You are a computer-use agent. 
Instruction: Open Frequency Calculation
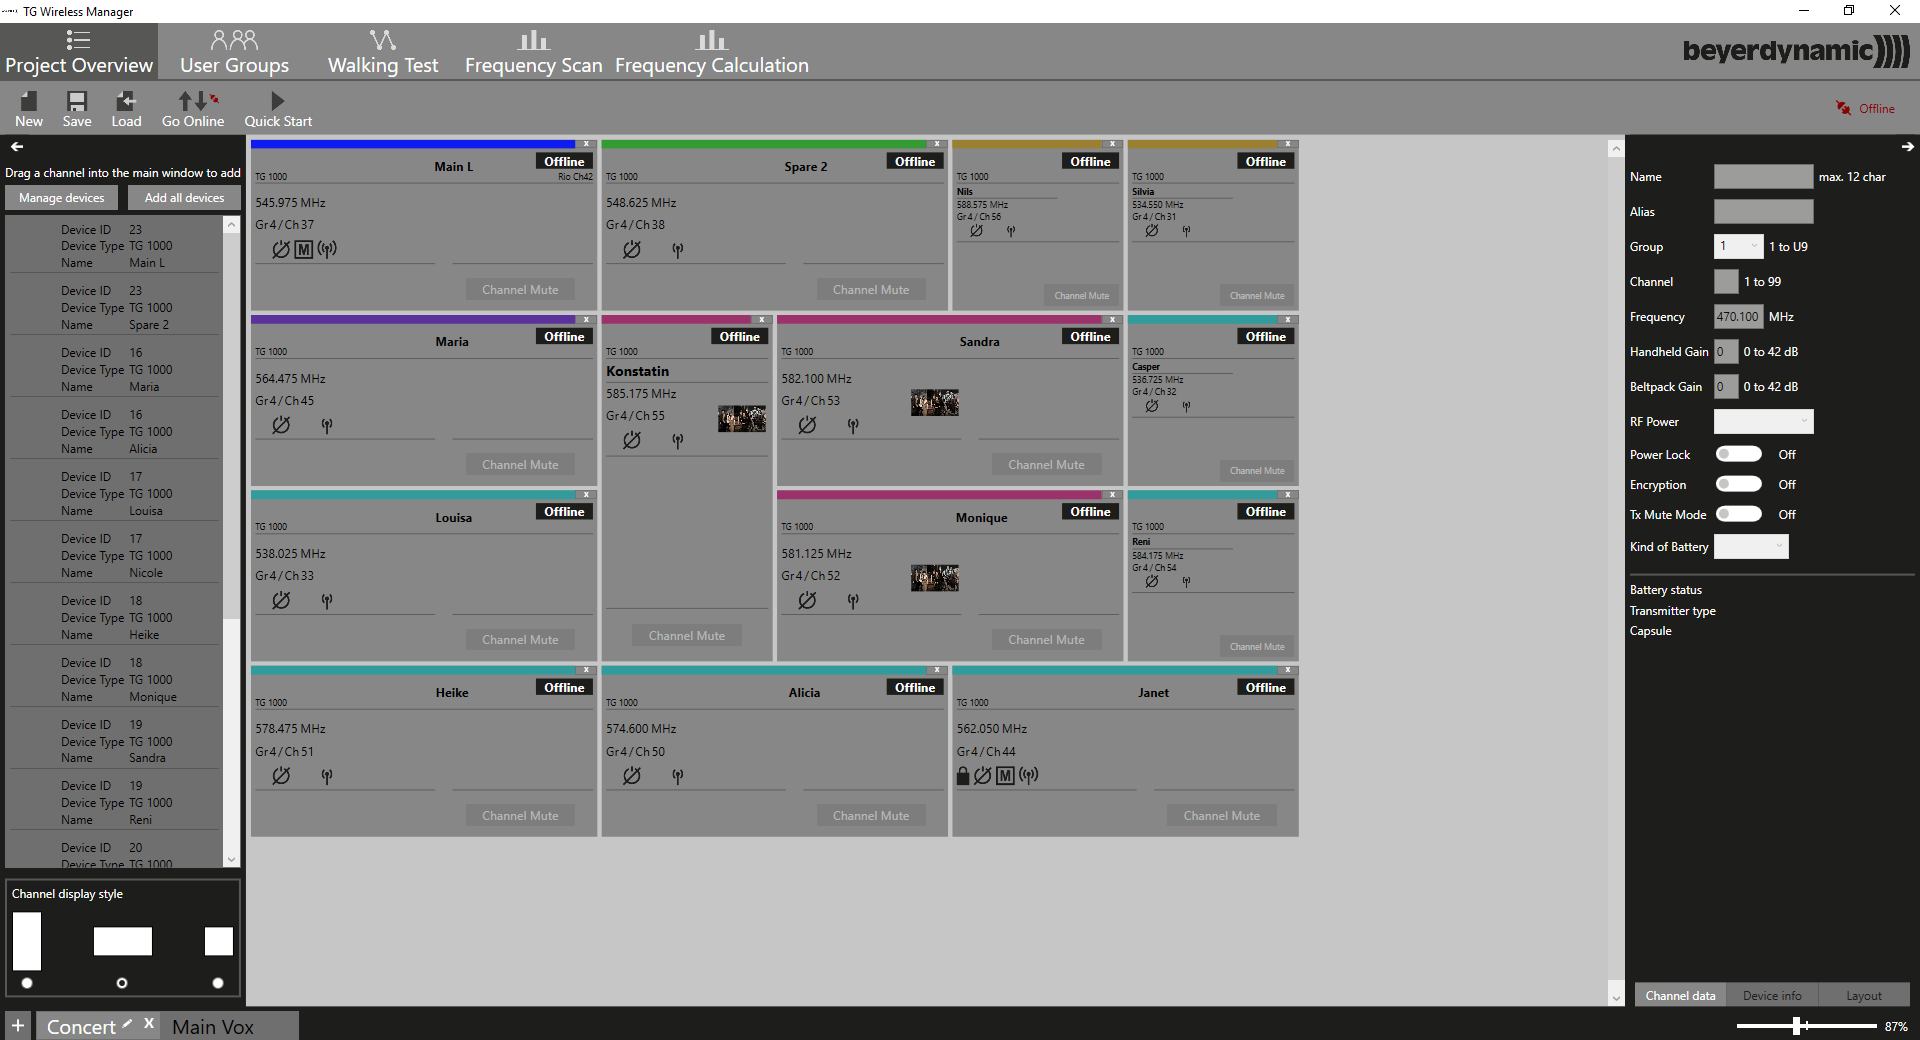pyautogui.click(x=711, y=51)
